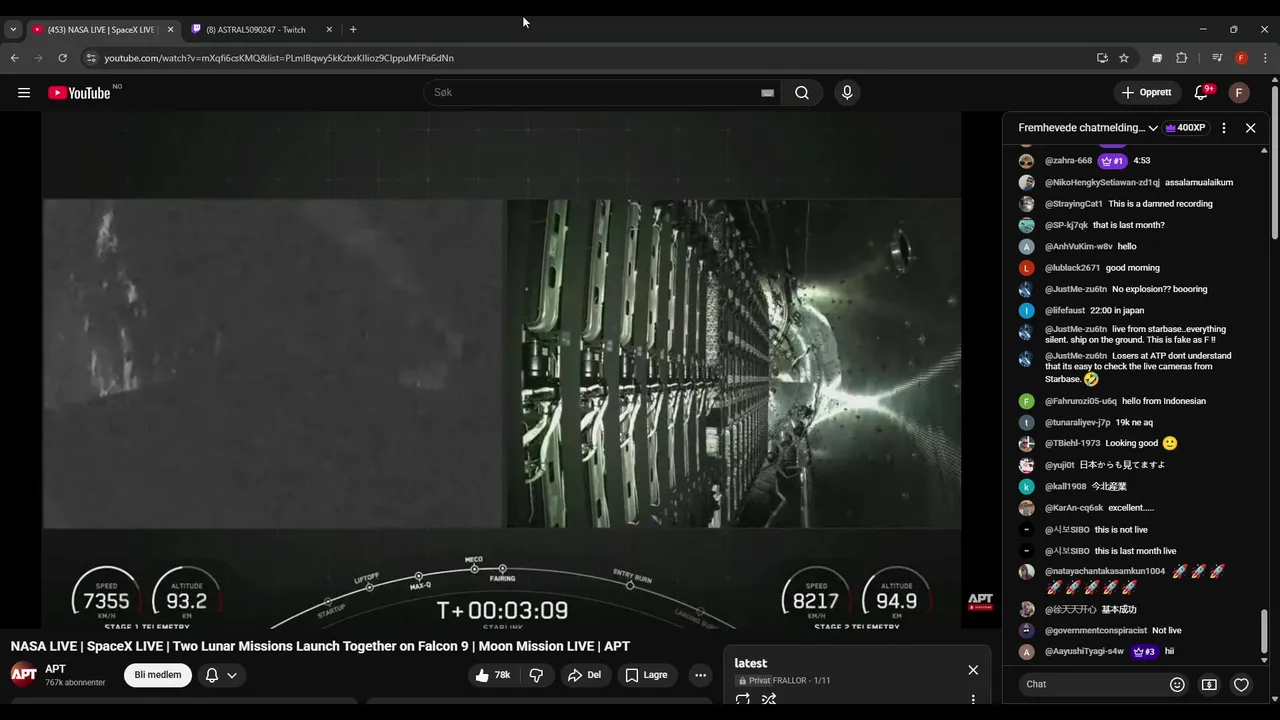Viewport: 1280px width, 720px height.
Task: Click the 'latest' playlist title
Action: click(751, 664)
